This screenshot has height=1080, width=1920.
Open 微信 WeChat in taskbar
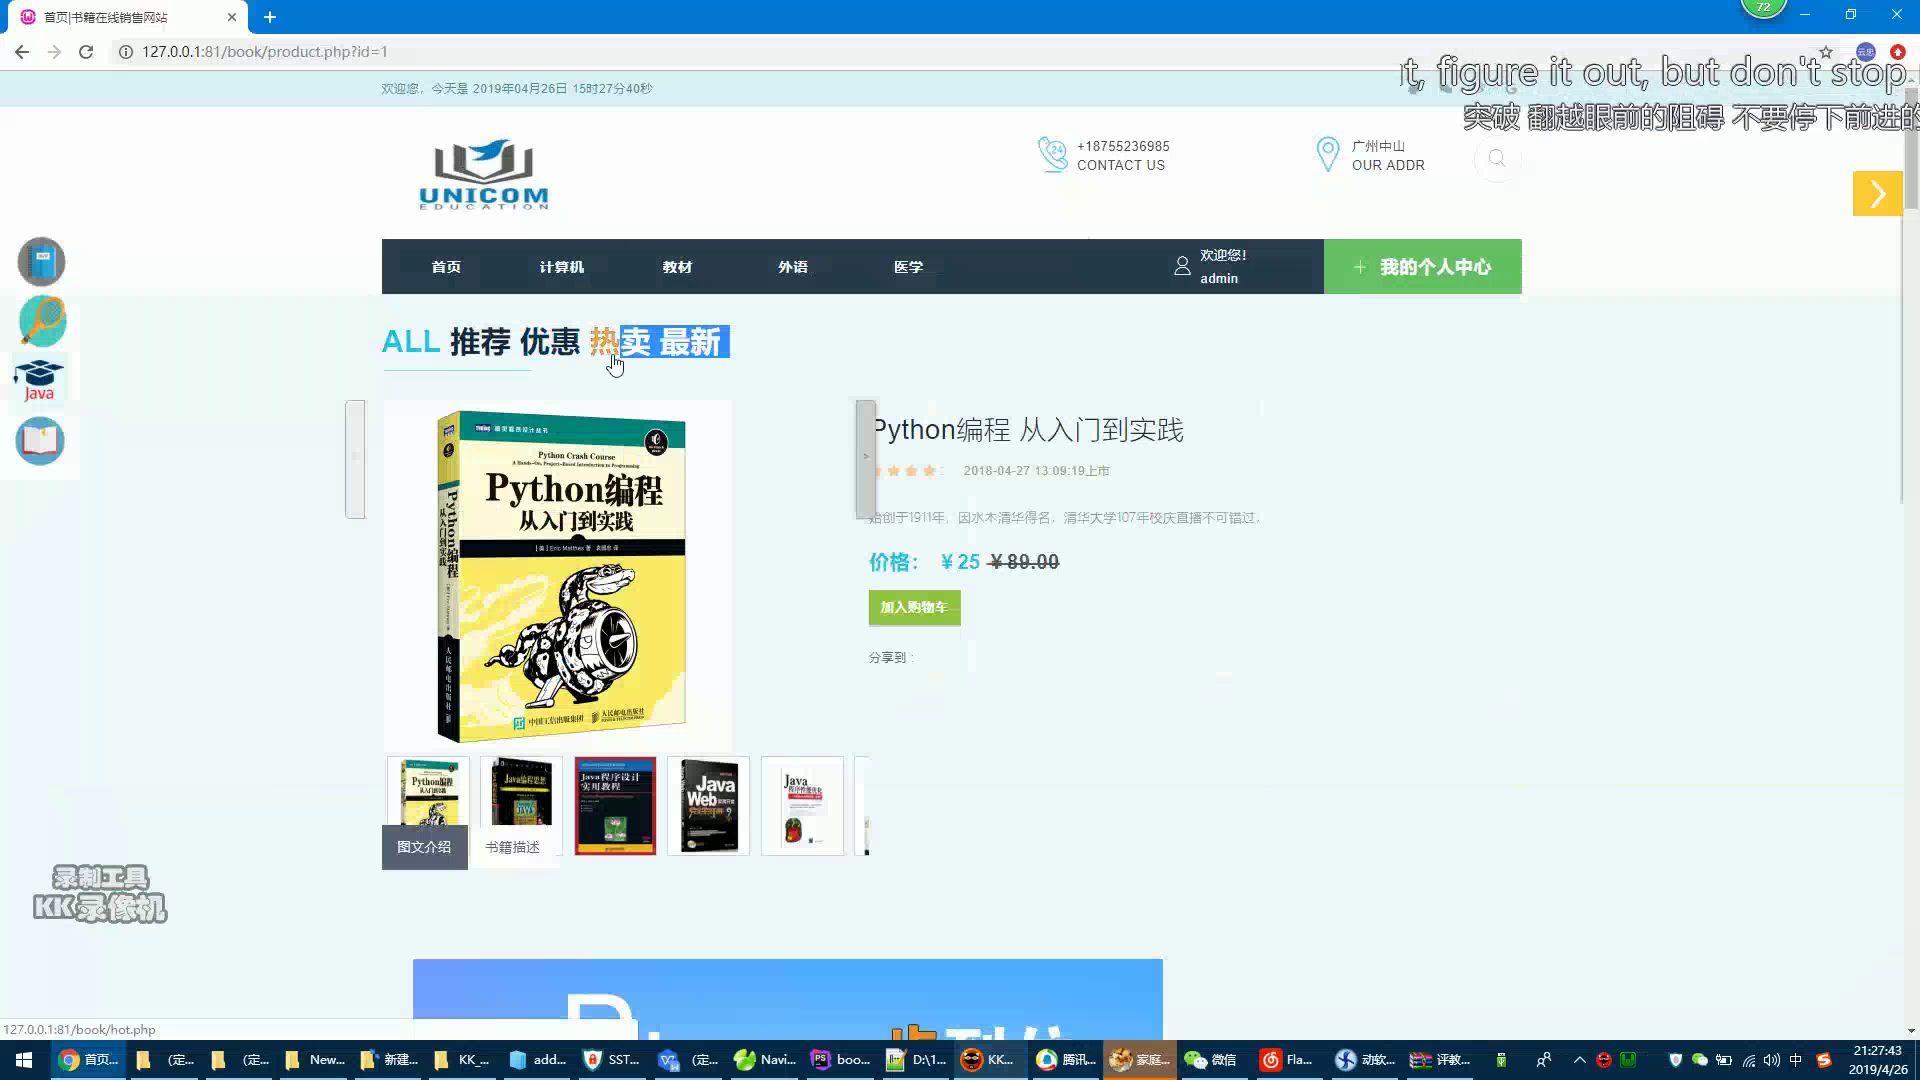(1211, 1060)
